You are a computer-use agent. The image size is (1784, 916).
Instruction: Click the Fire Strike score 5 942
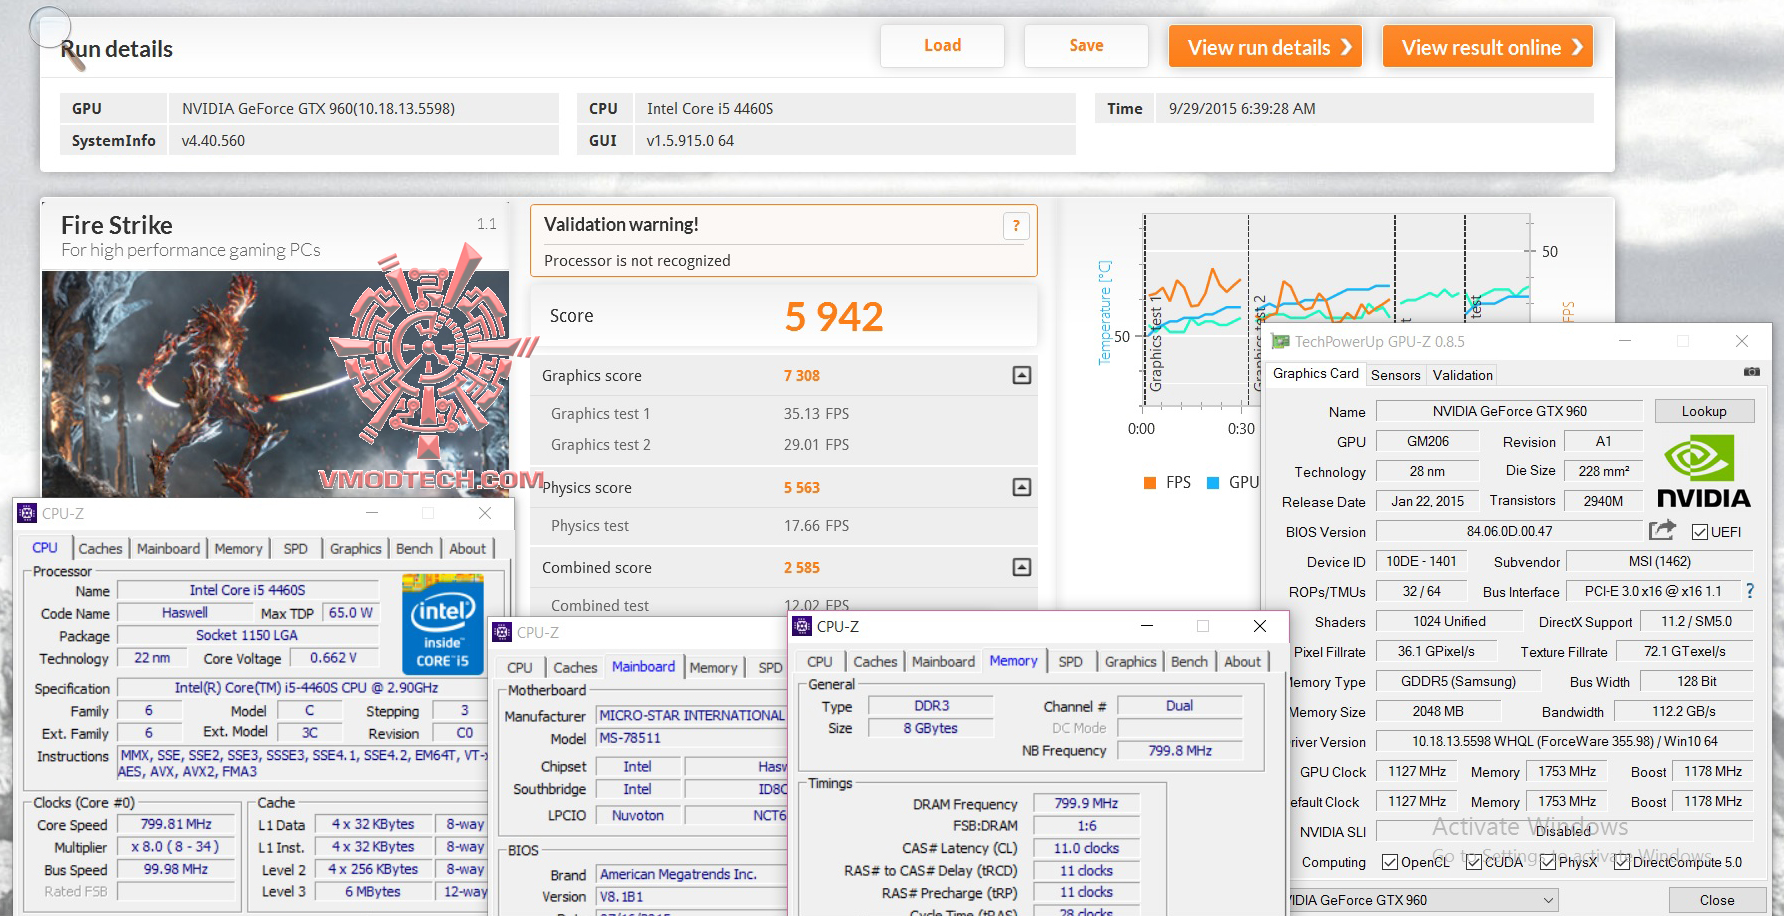pos(834,317)
